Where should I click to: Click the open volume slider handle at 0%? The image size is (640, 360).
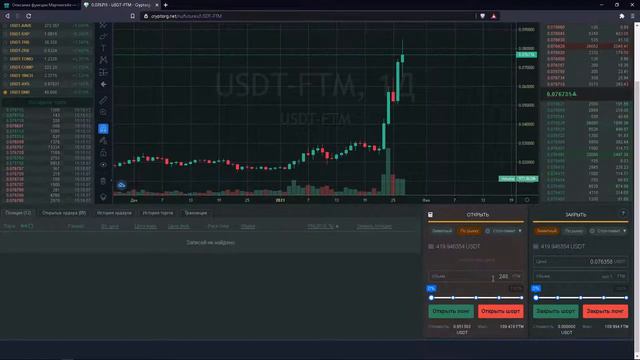click(x=431, y=298)
